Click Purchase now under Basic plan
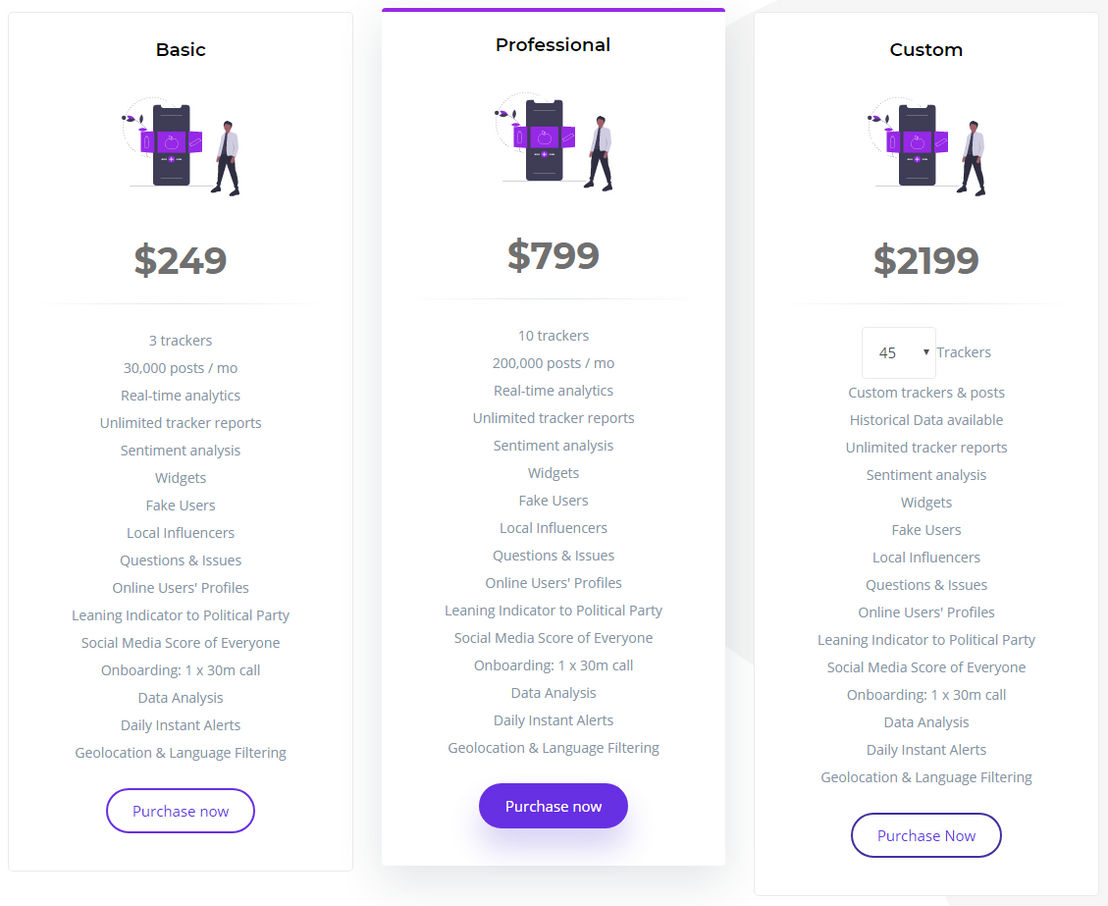Screen dimensions: 1108x906 click(x=180, y=811)
